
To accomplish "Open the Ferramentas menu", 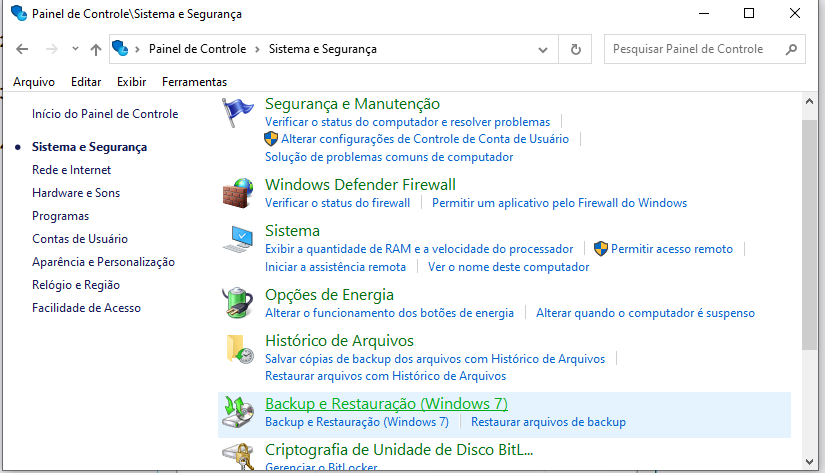I will point(194,82).
